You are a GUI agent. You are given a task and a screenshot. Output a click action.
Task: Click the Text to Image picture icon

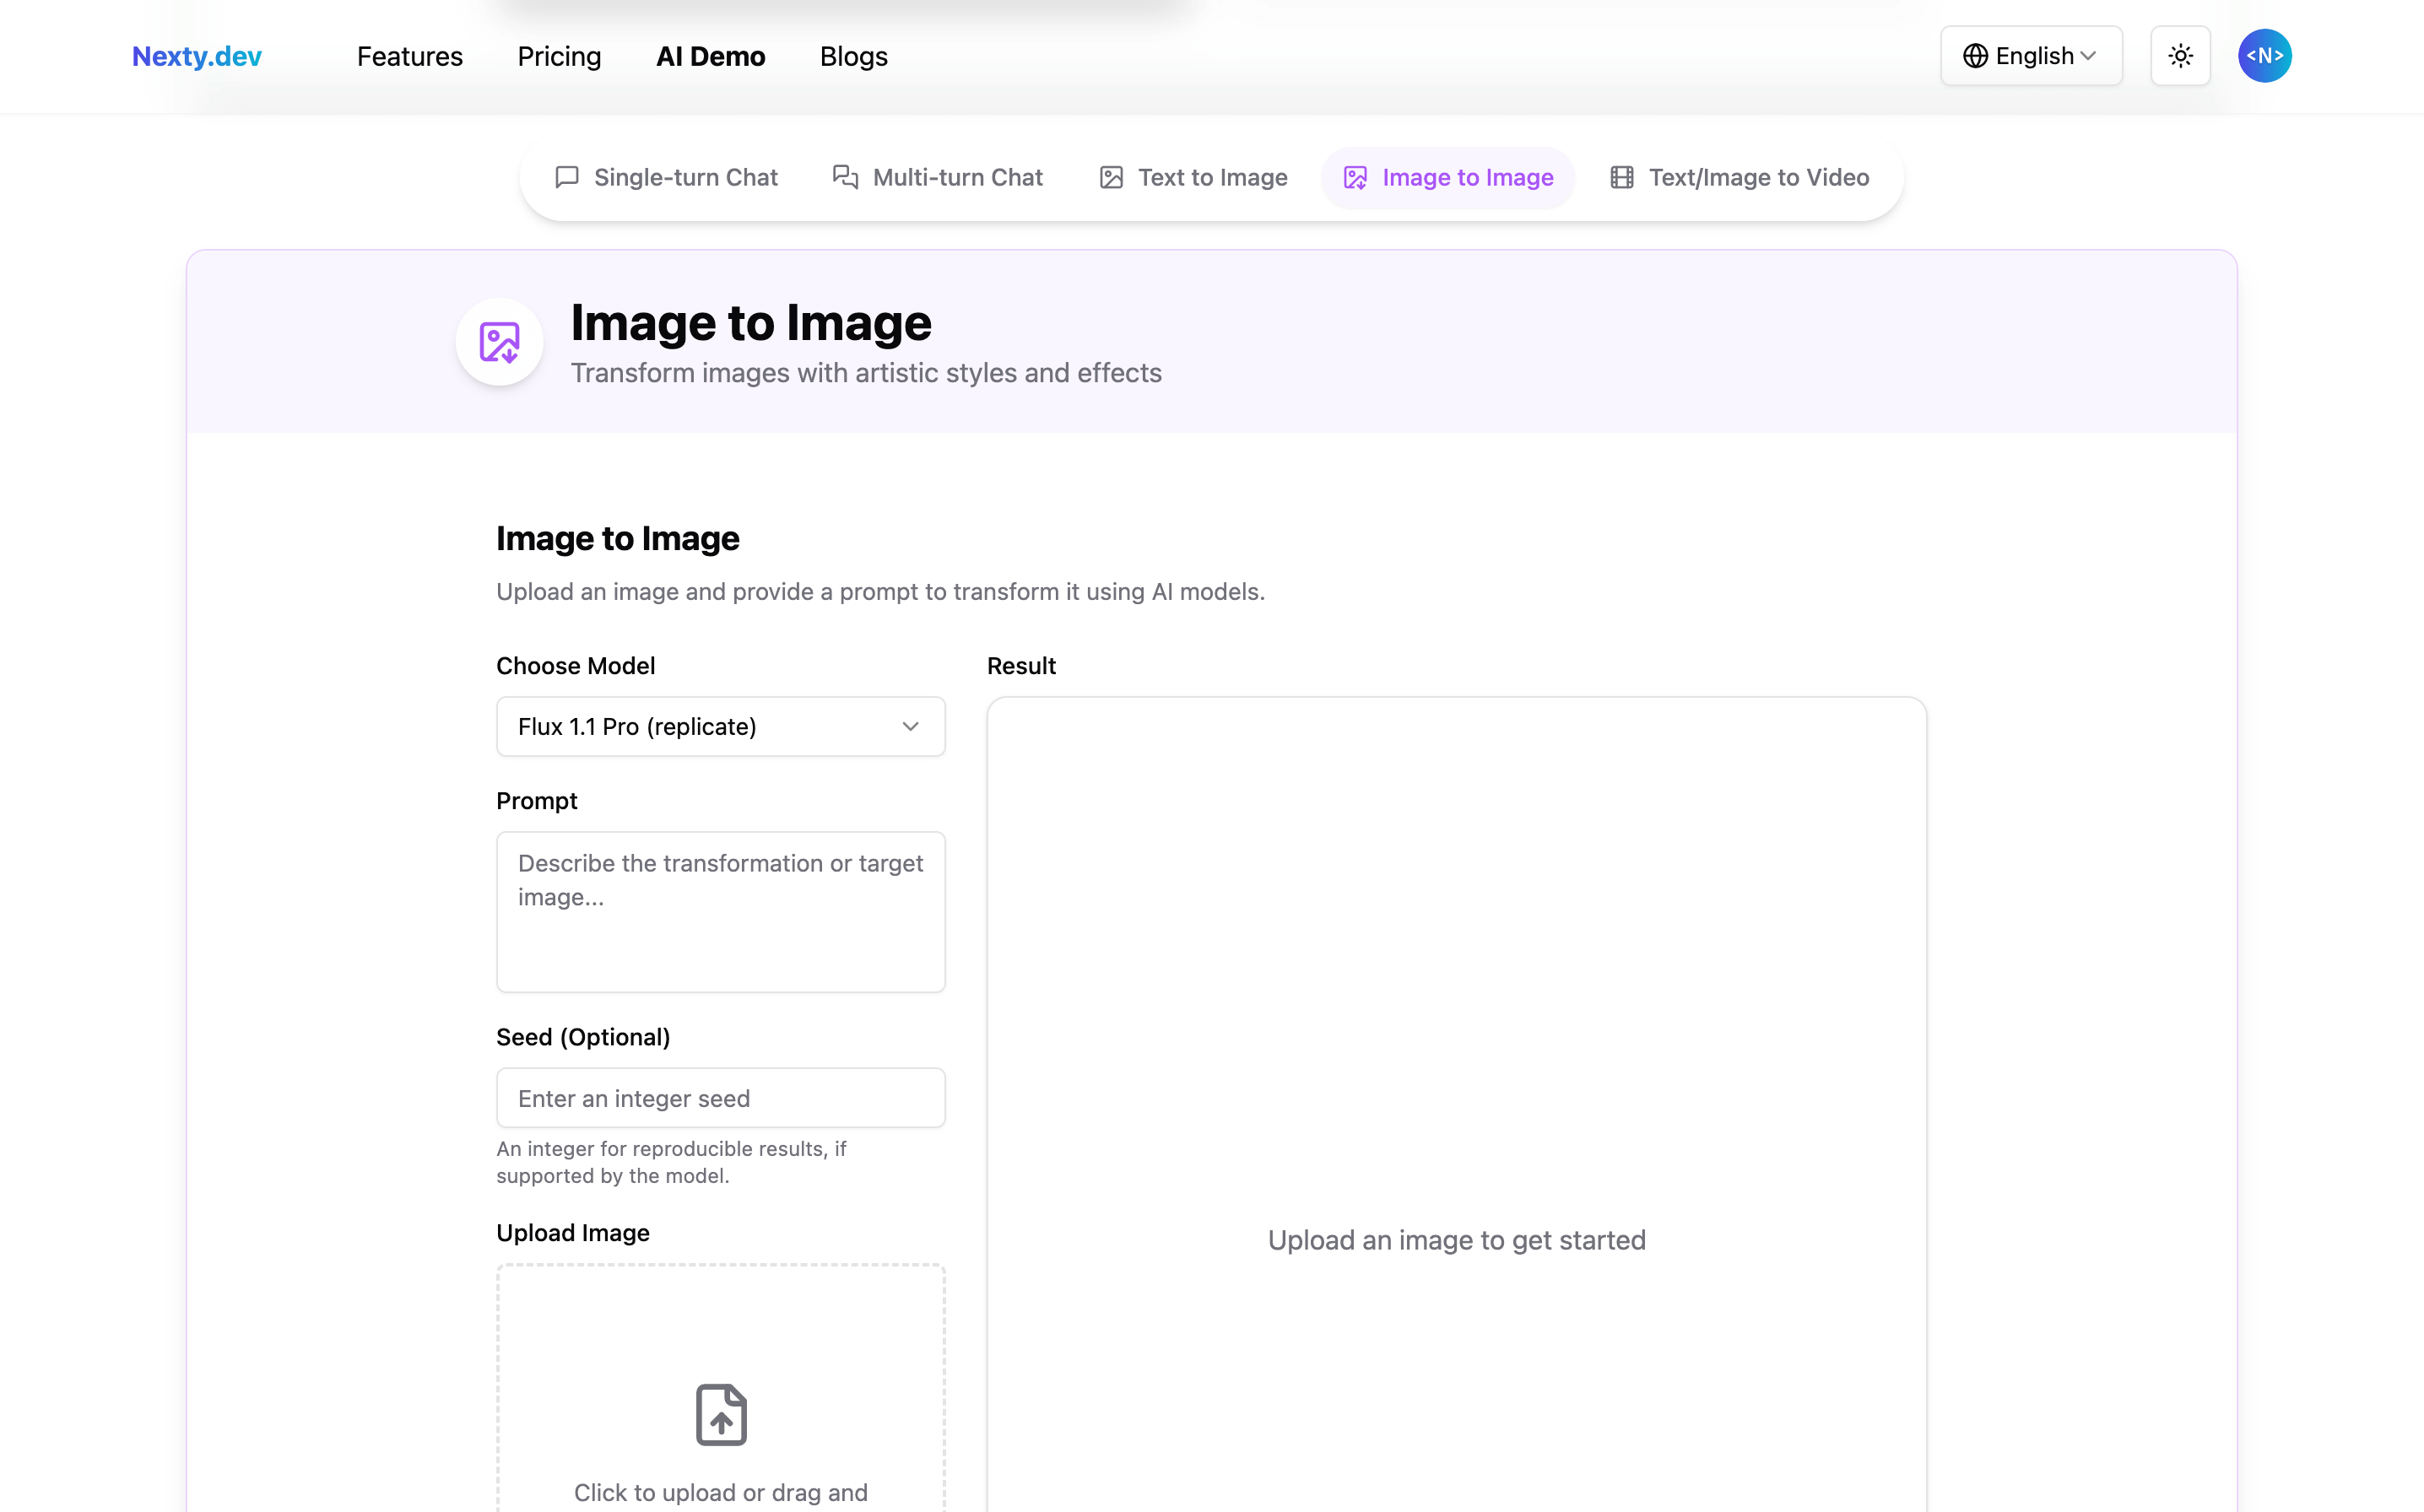(x=1111, y=177)
